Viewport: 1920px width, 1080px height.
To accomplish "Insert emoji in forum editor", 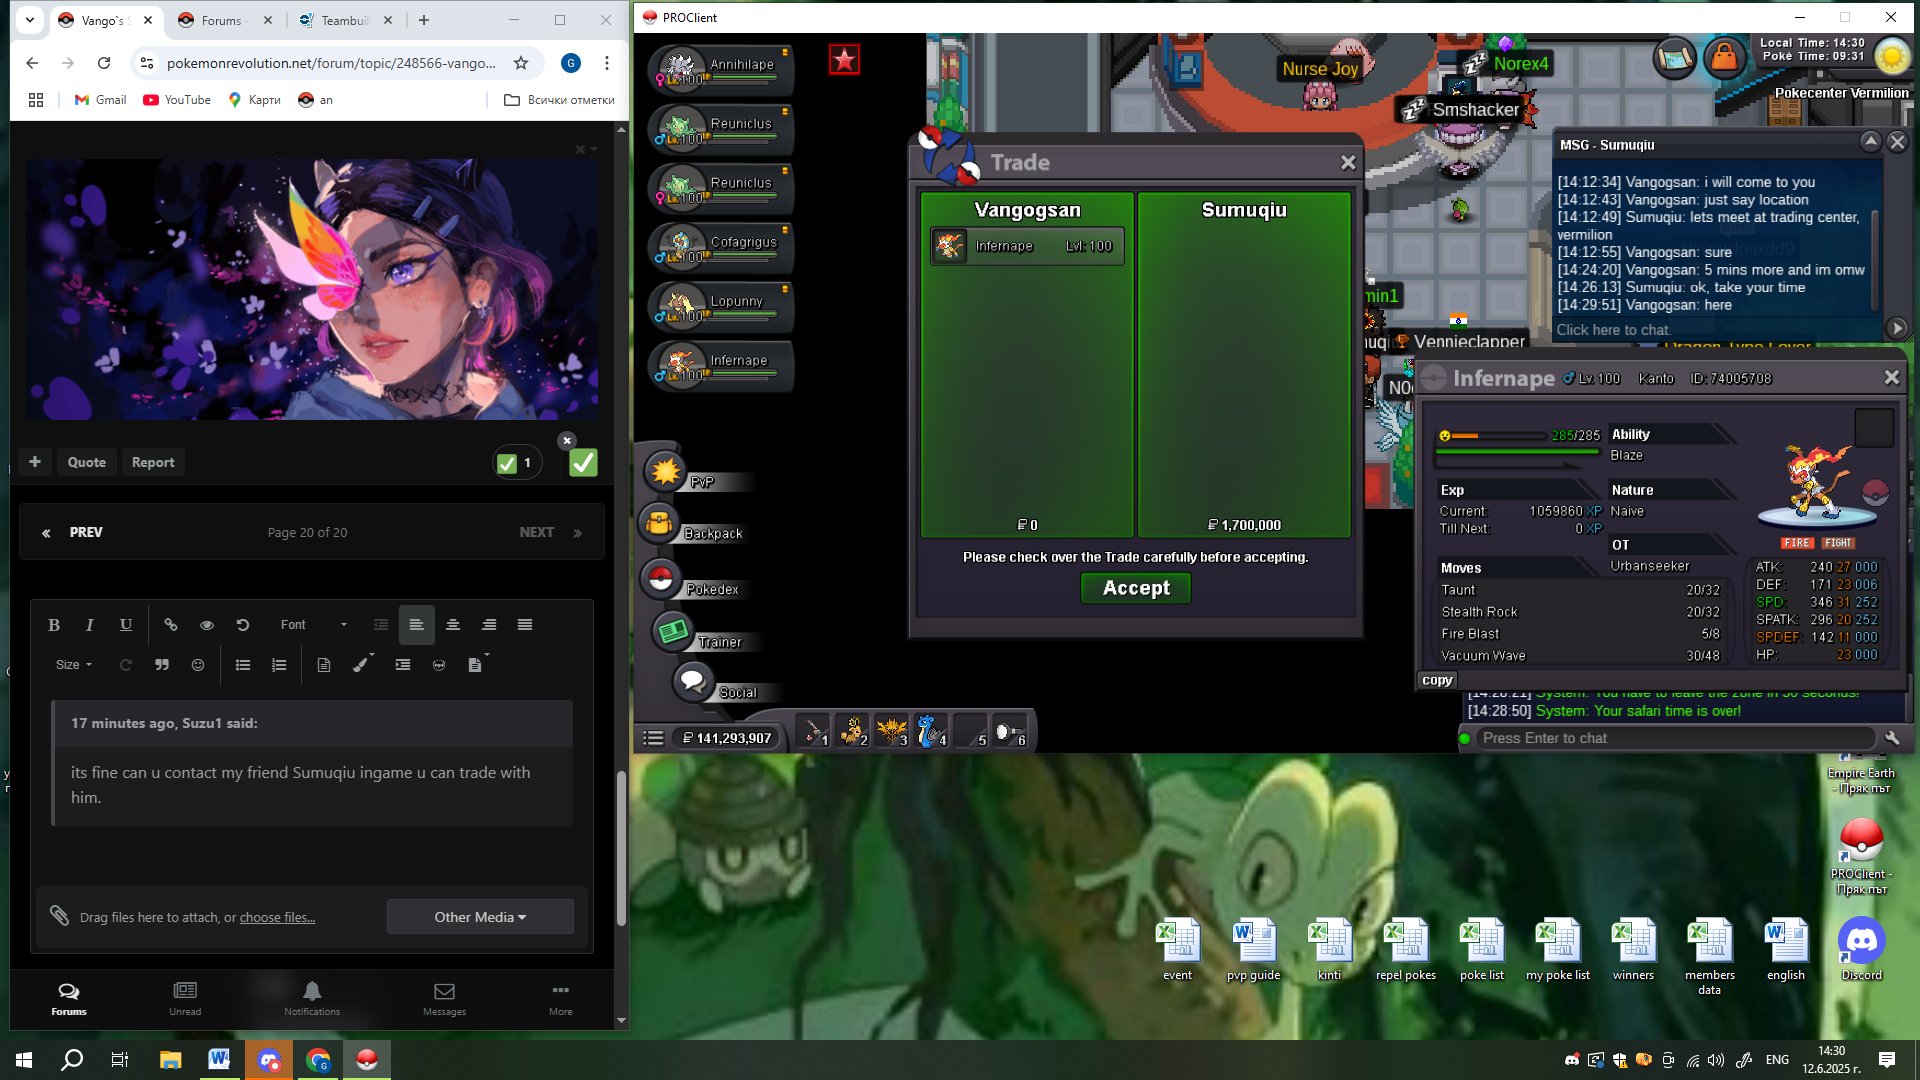I will click(198, 665).
